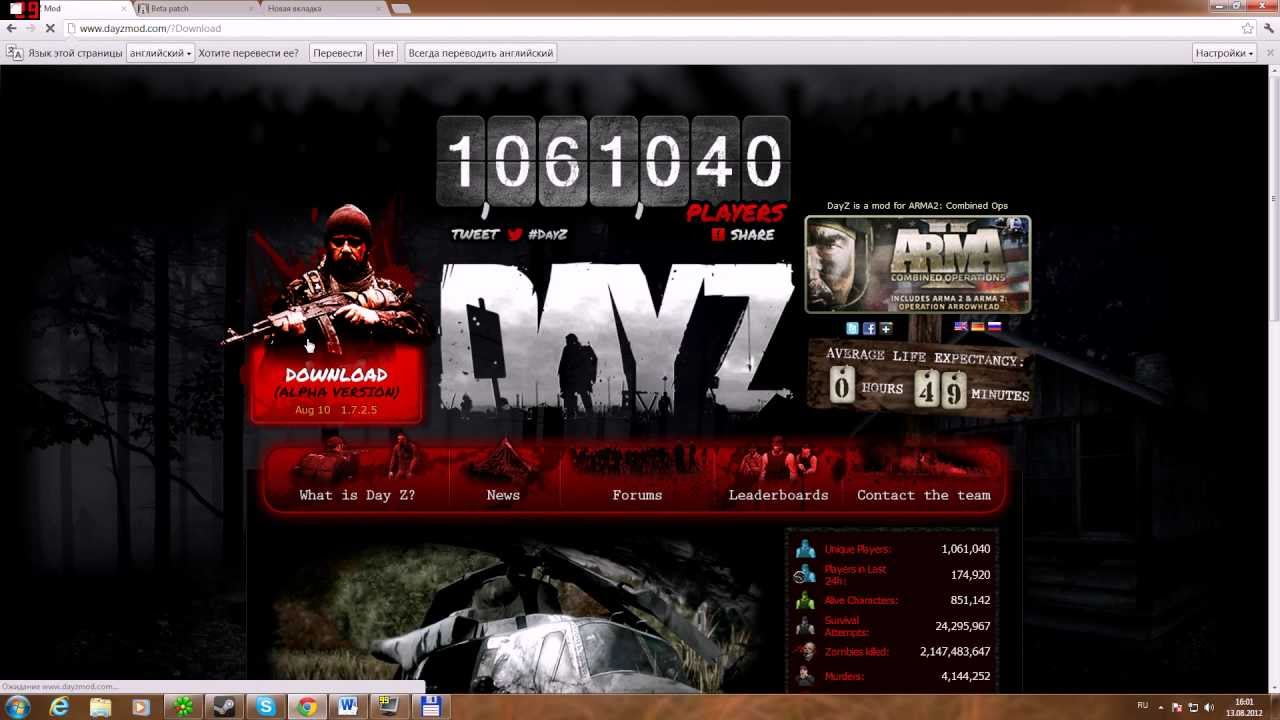The height and width of the screenshot is (720, 1280).
Task: Open Windows Start menu
Action: (19, 706)
